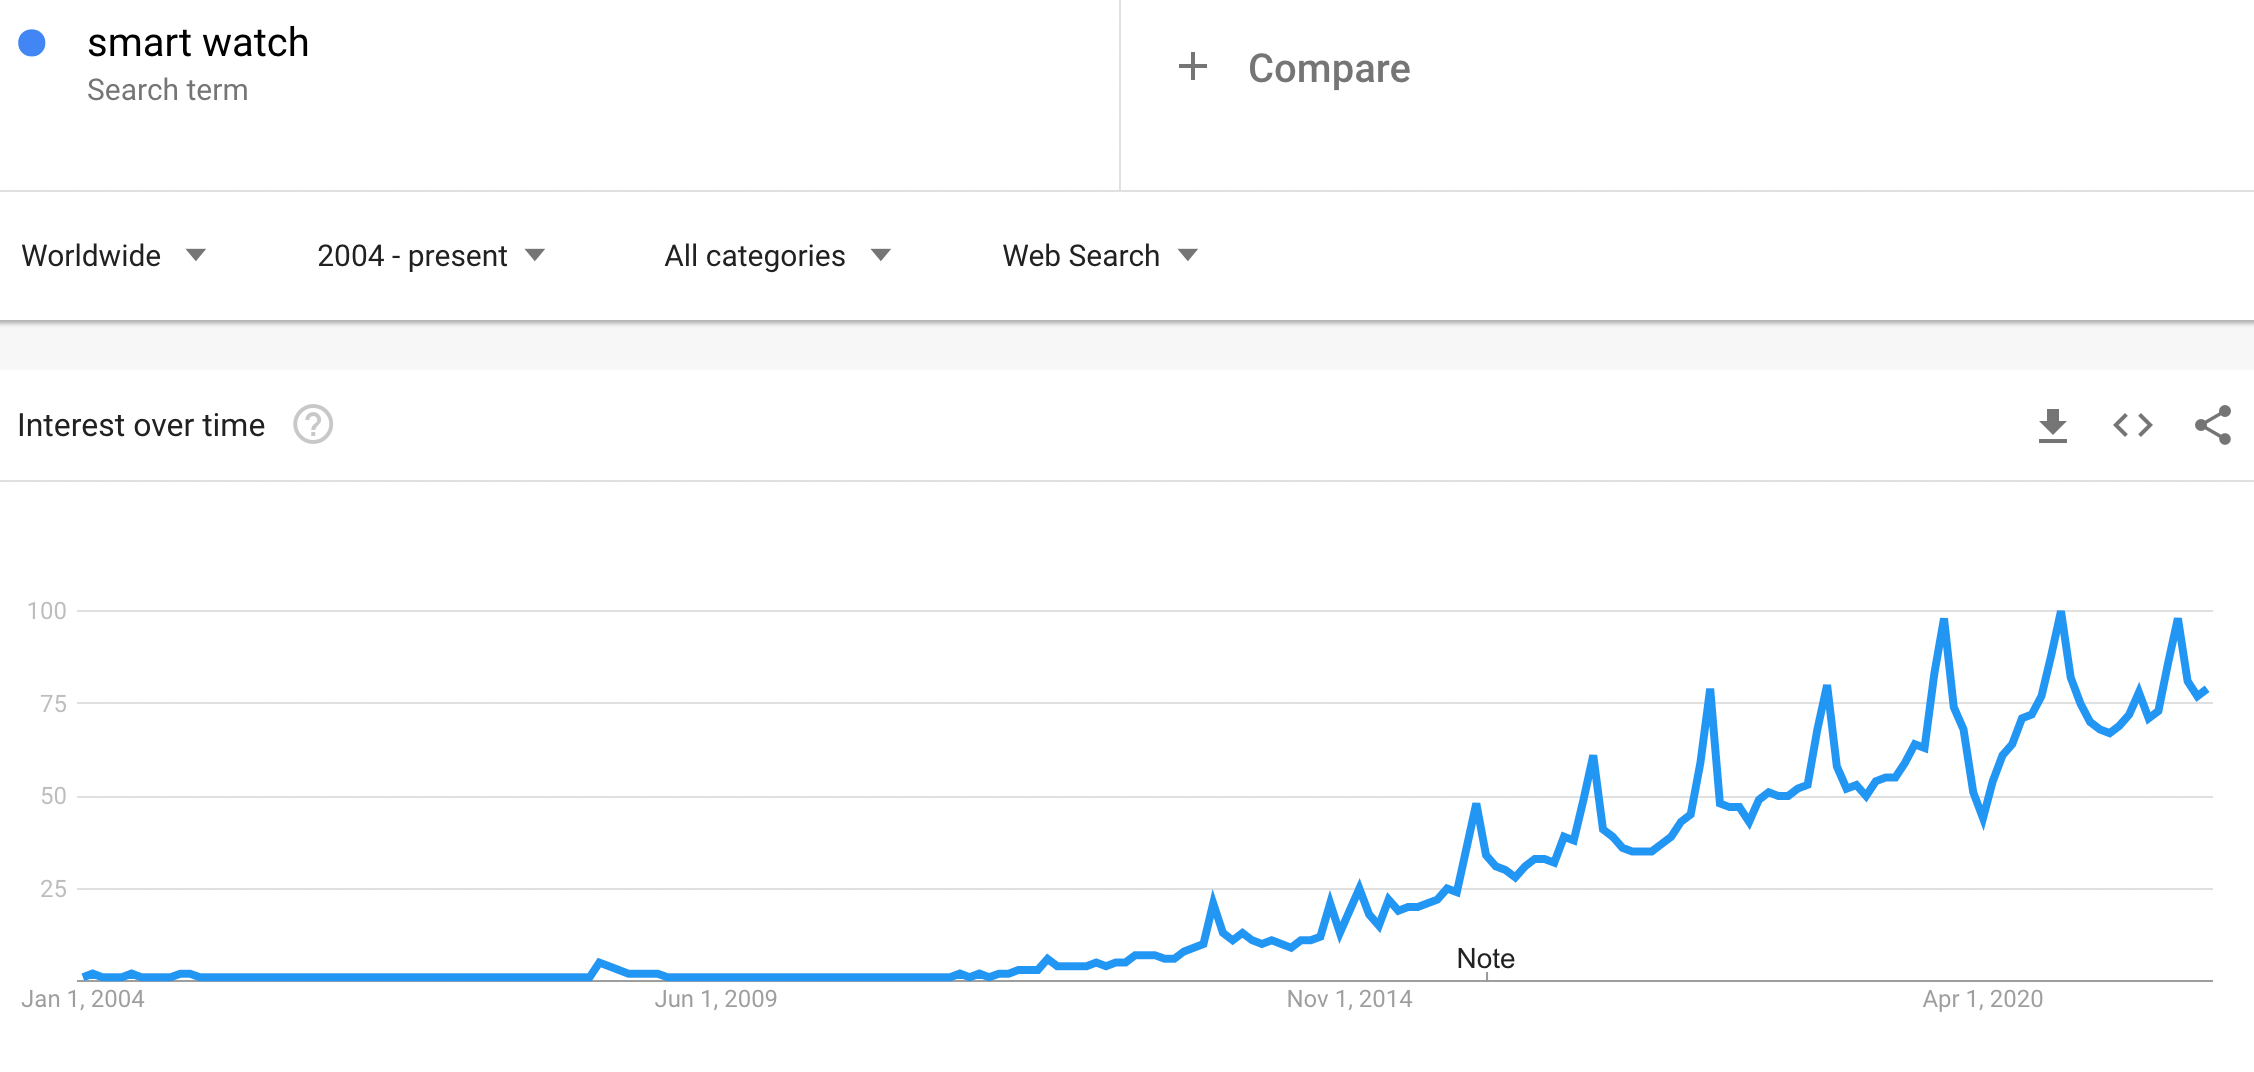Edit the smart watch search term
Screen dimensions: 2254x1072
pyautogui.click(x=198, y=43)
